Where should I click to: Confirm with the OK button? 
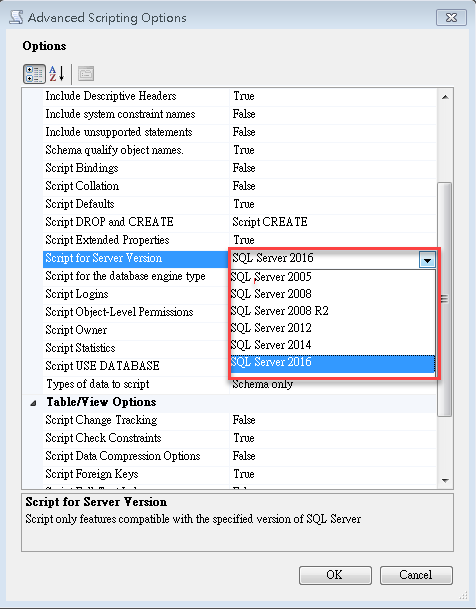tap(335, 575)
